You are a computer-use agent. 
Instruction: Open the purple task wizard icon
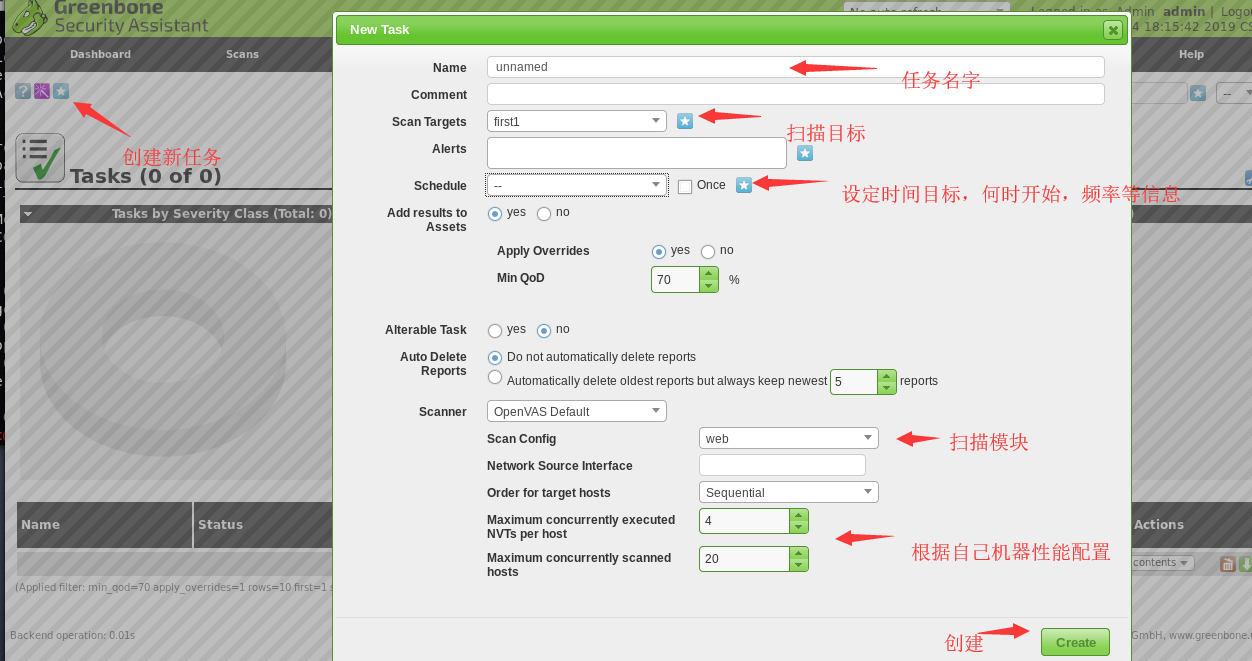pyautogui.click(x=42, y=91)
